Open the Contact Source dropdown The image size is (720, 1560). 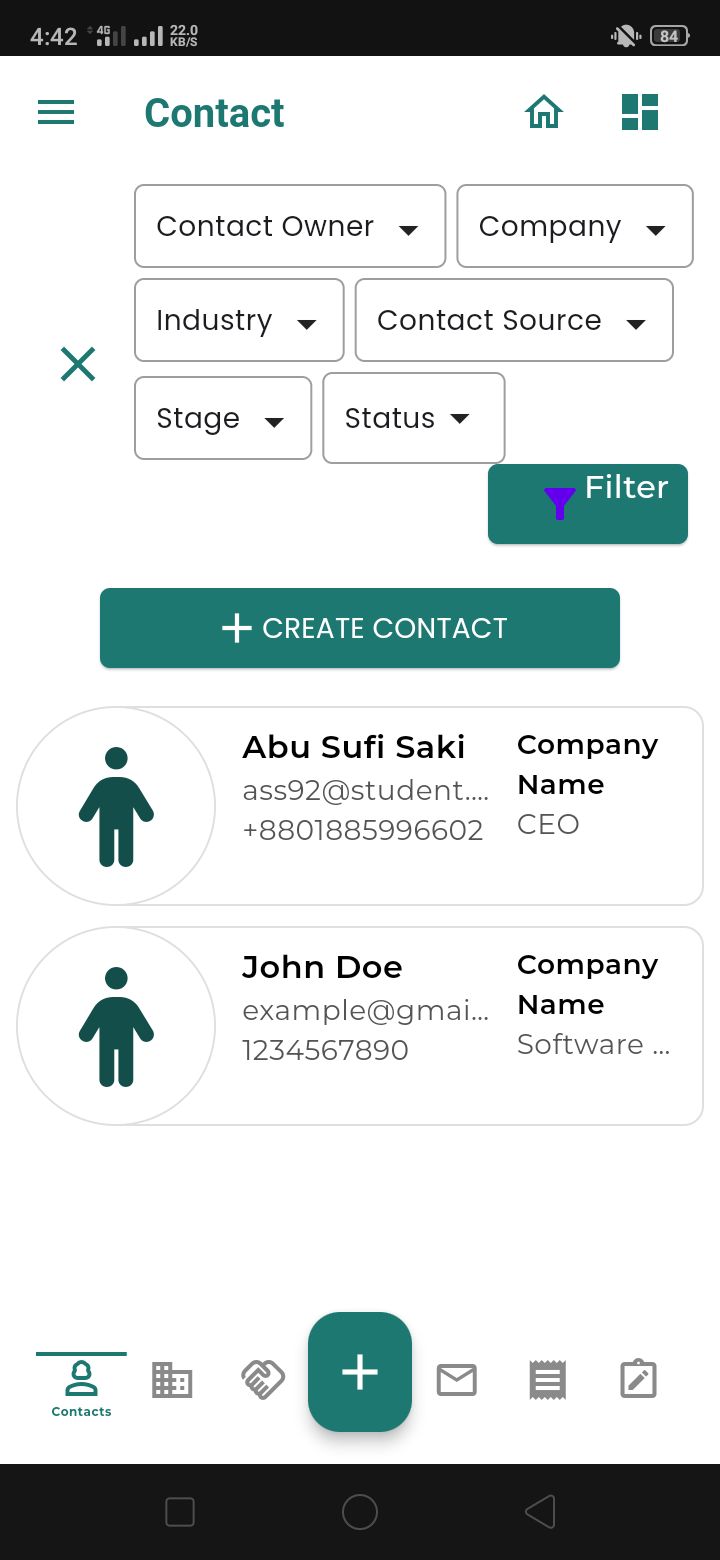click(514, 320)
